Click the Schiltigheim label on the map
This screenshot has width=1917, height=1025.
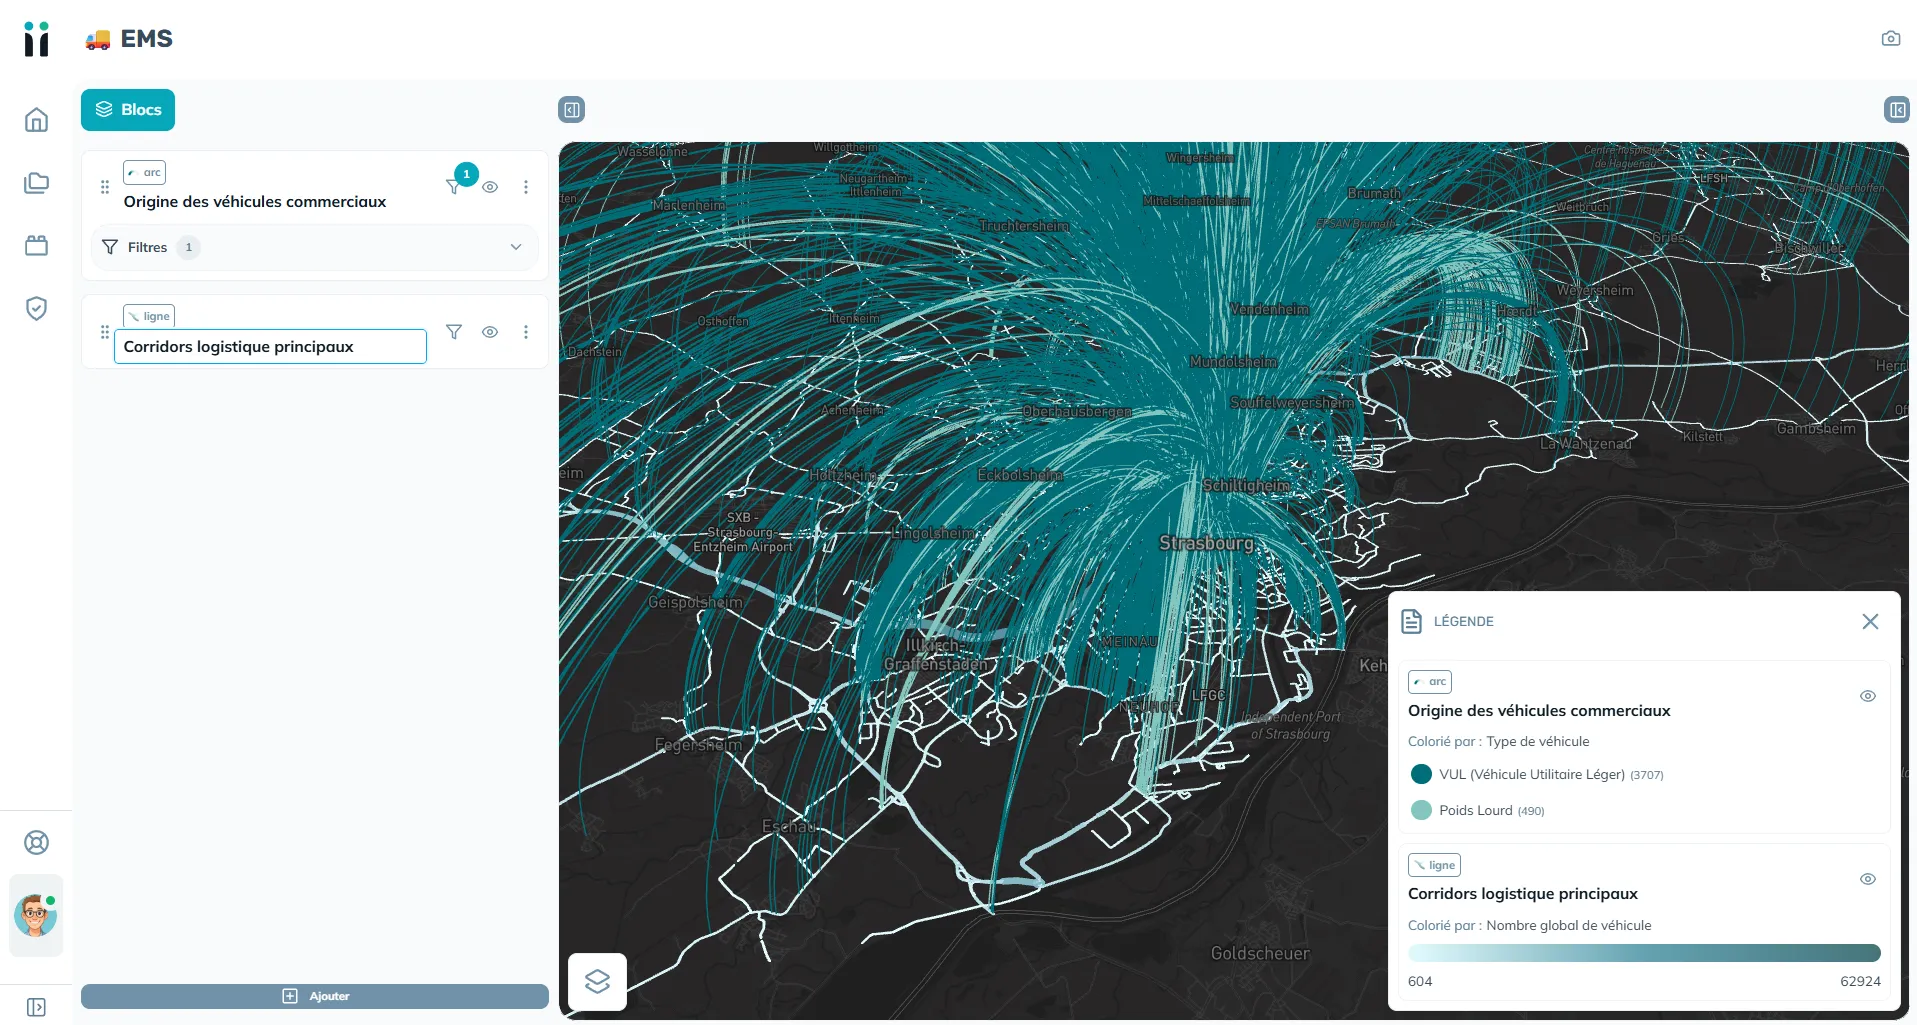1246,485
